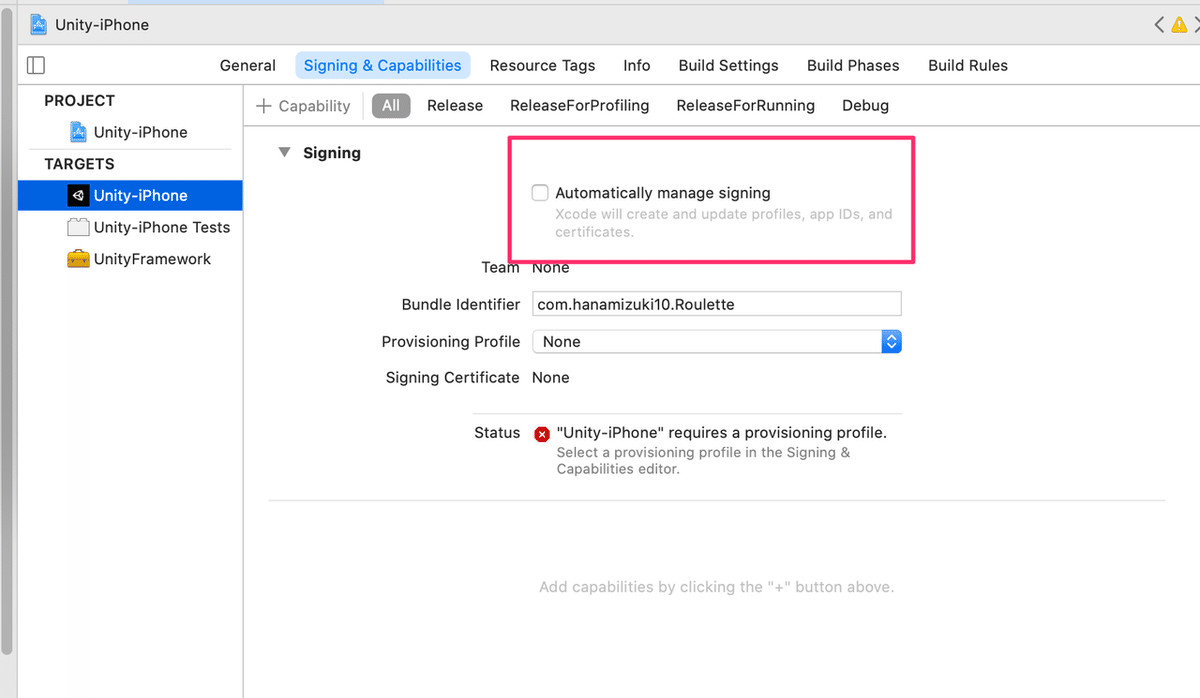Screen dimensions: 1200x698
Task: Select the Debug configuration filter
Action: pyautogui.click(x=865, y=105)
